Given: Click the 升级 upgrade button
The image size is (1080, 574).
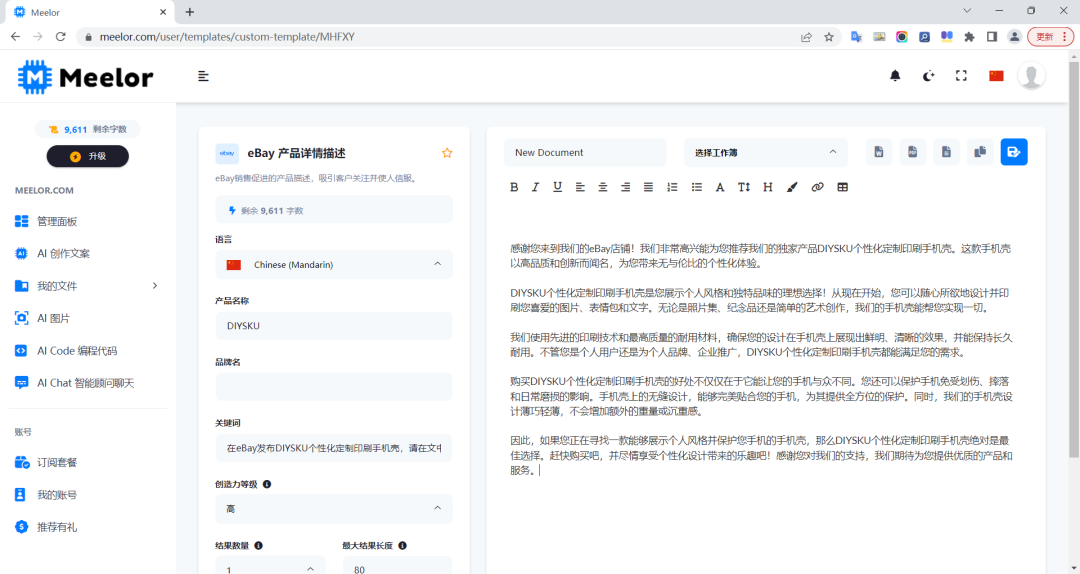Looking at the screenshot, I should pyautogui.click(x=87, y=156).
